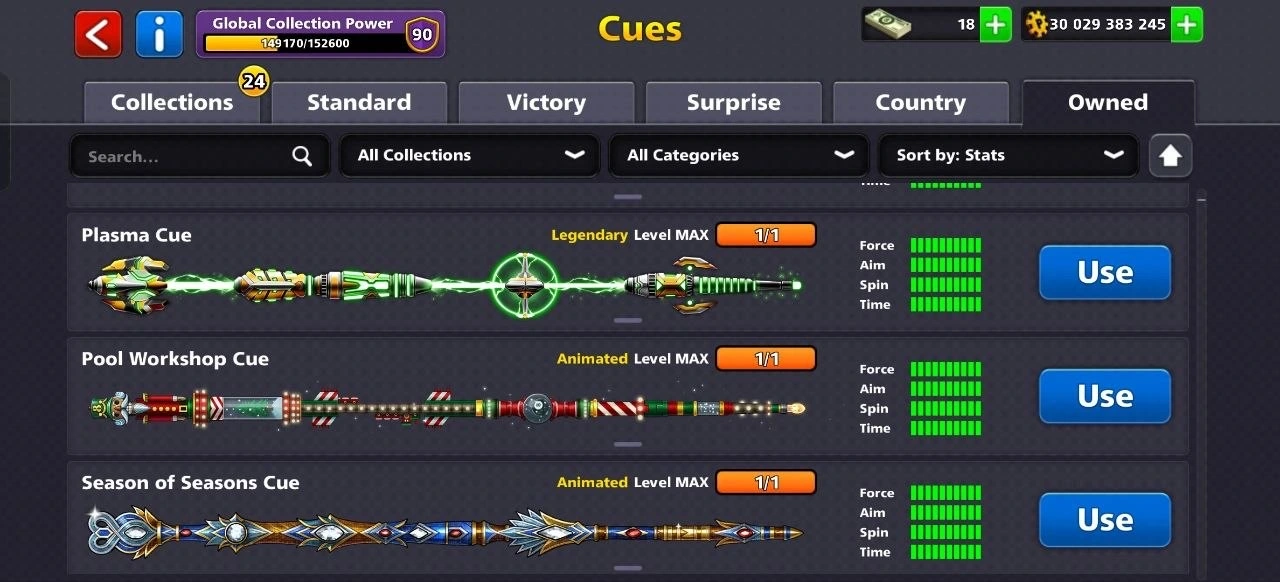This screenshot has height=582, width=1280.
Task: Open the blue info icon
Action: point(159,34)
